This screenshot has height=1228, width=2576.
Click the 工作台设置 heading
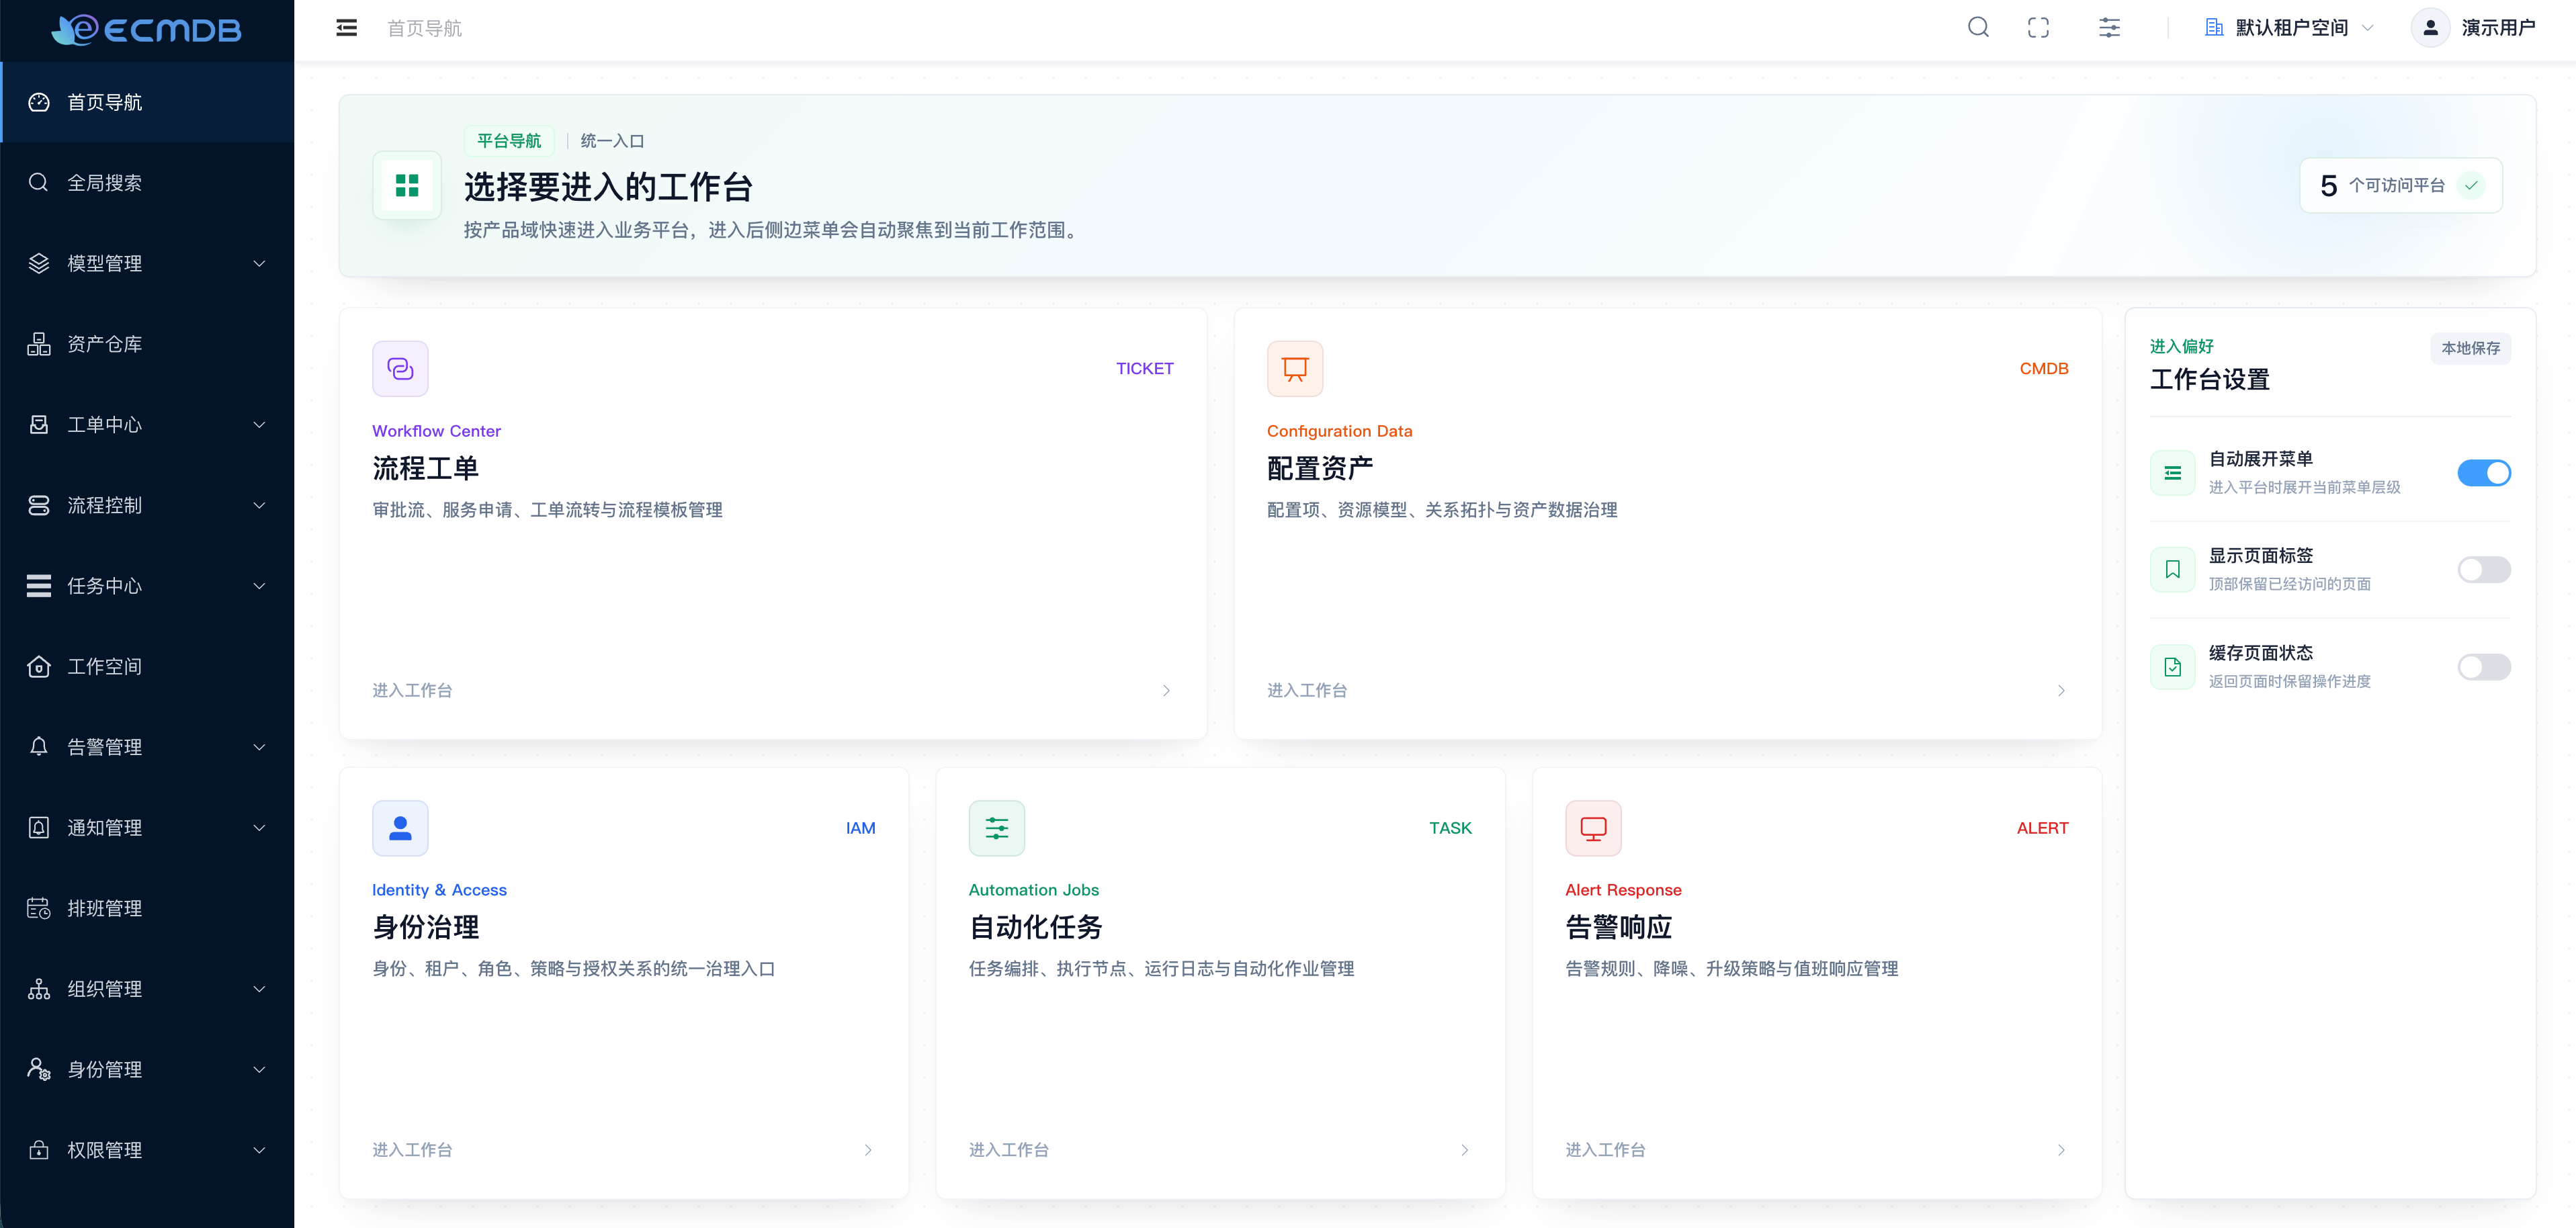pos(2210,380)
